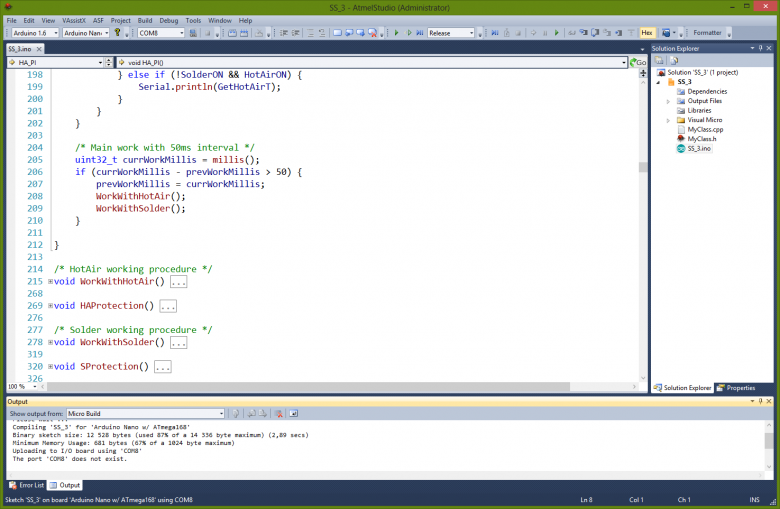Click the Formatter toolbar button
The image size is (780, 509).
tap(707, 33)
